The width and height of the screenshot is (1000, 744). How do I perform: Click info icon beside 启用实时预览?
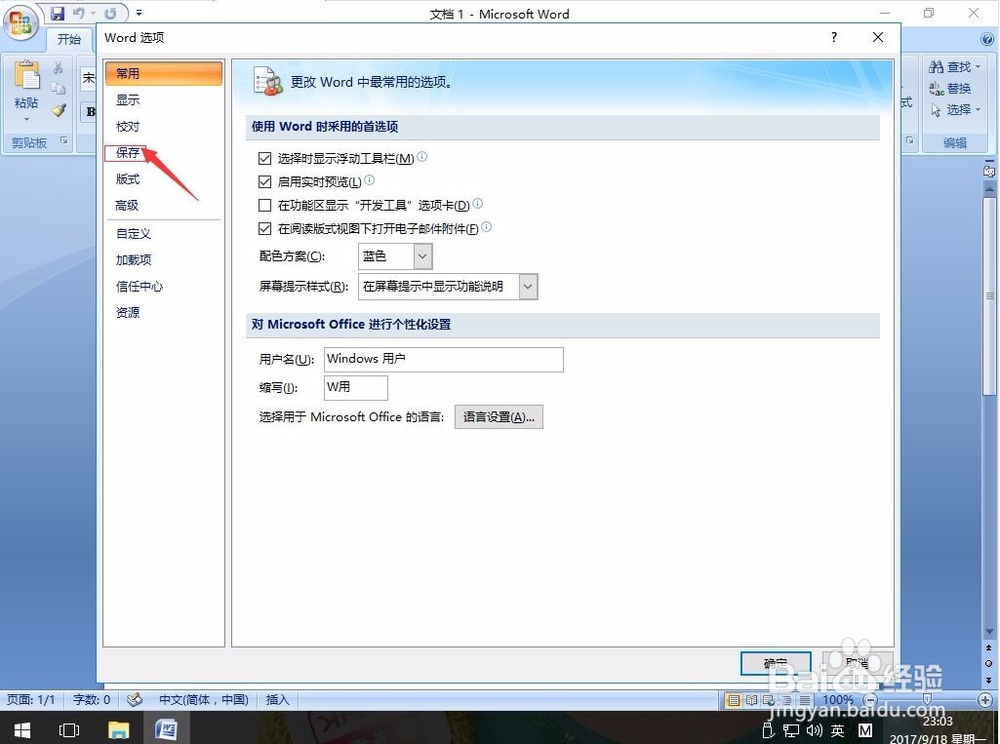(369, 180)
